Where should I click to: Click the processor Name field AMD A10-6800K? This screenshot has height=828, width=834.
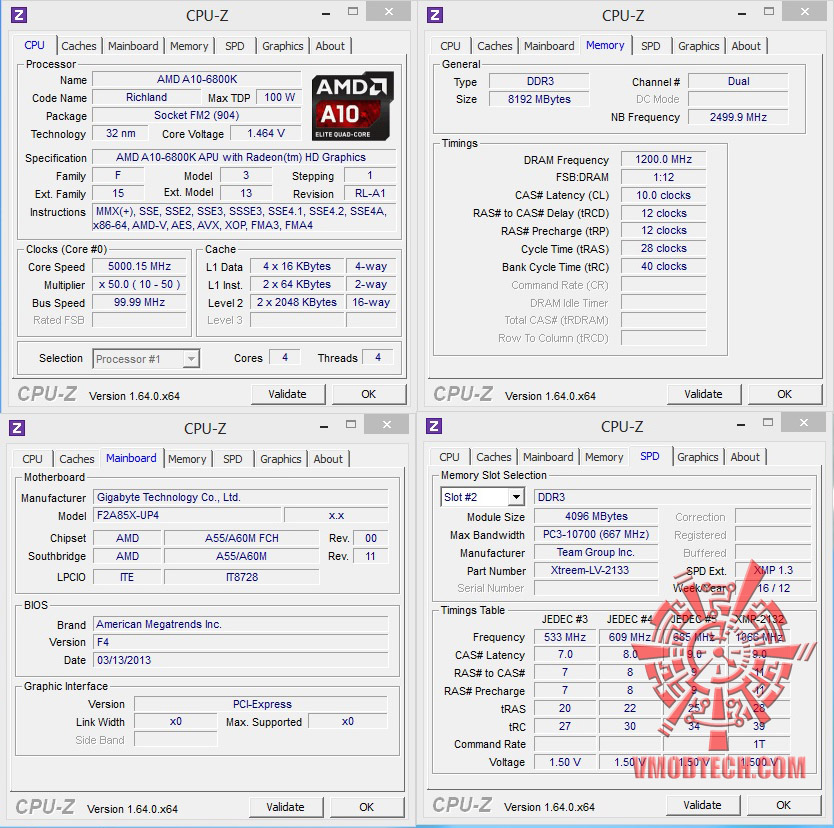coord(197,80)
